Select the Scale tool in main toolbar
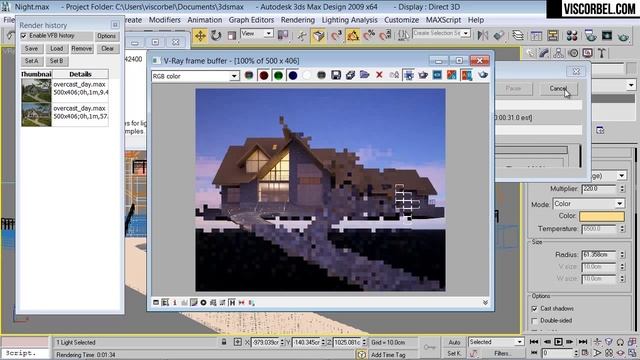 231,36
